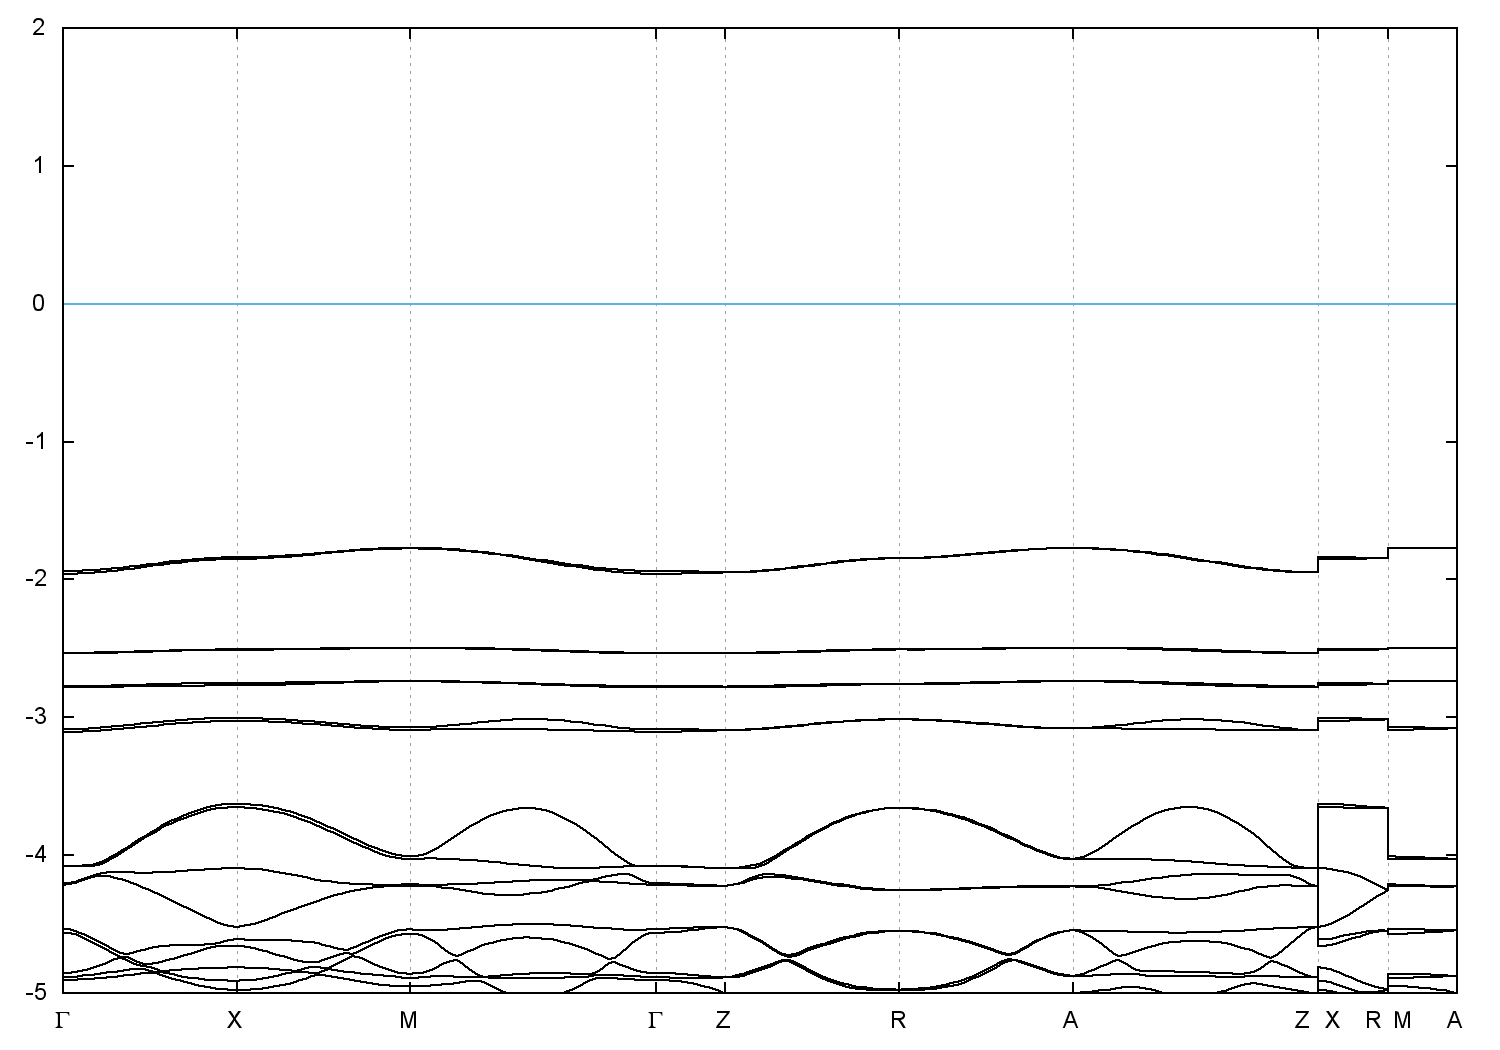Click the y-axis tick label -4
Viewport: 1500px width, 1050px height.
(x=36, y=855)
